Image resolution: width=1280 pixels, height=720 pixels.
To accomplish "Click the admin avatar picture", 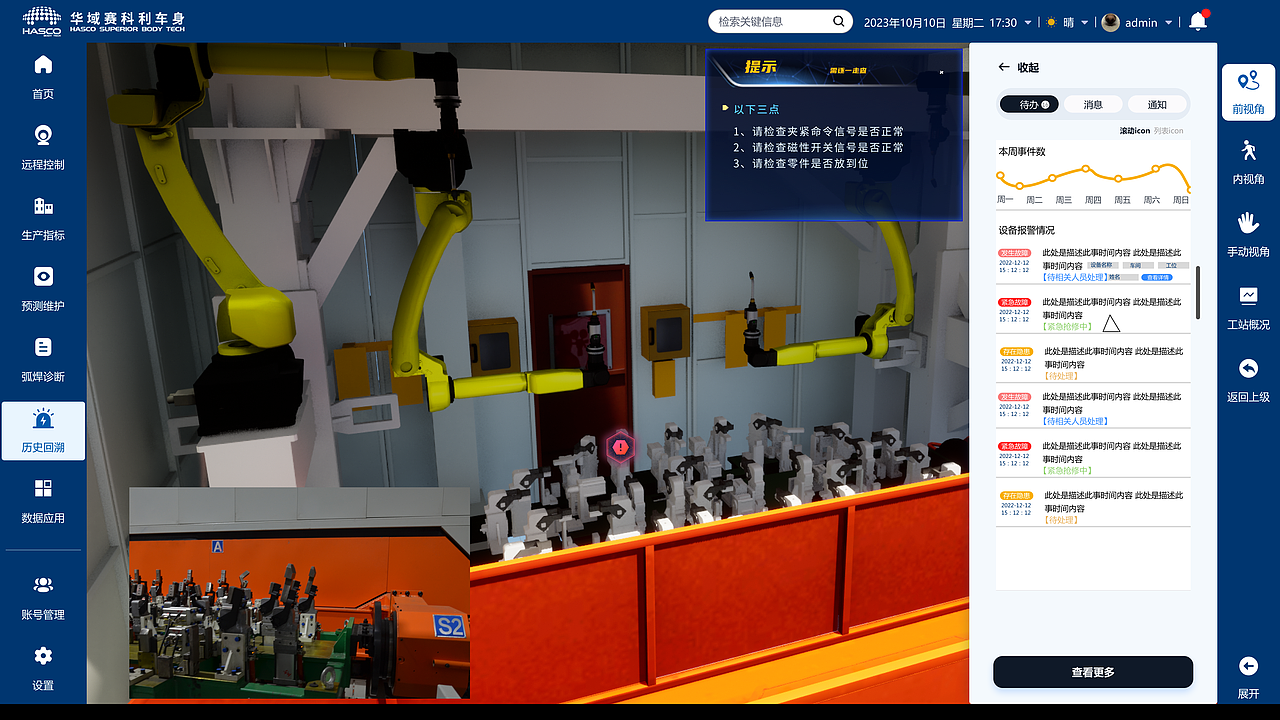I will click(1110, 22).
